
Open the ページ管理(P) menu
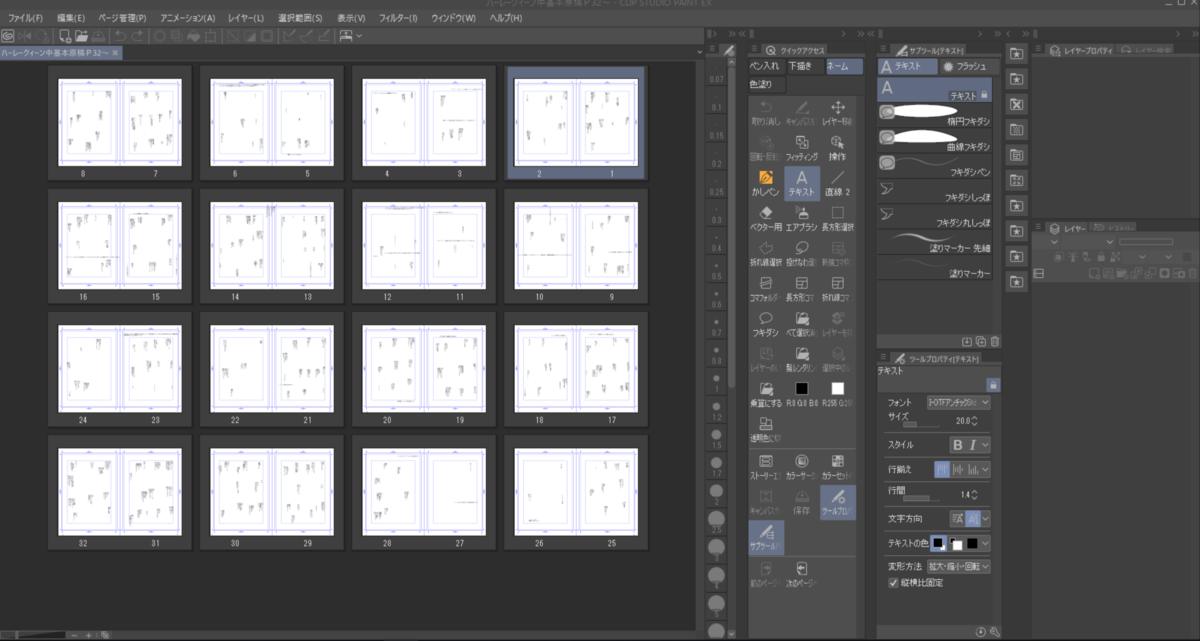click(x=121, y=19)
